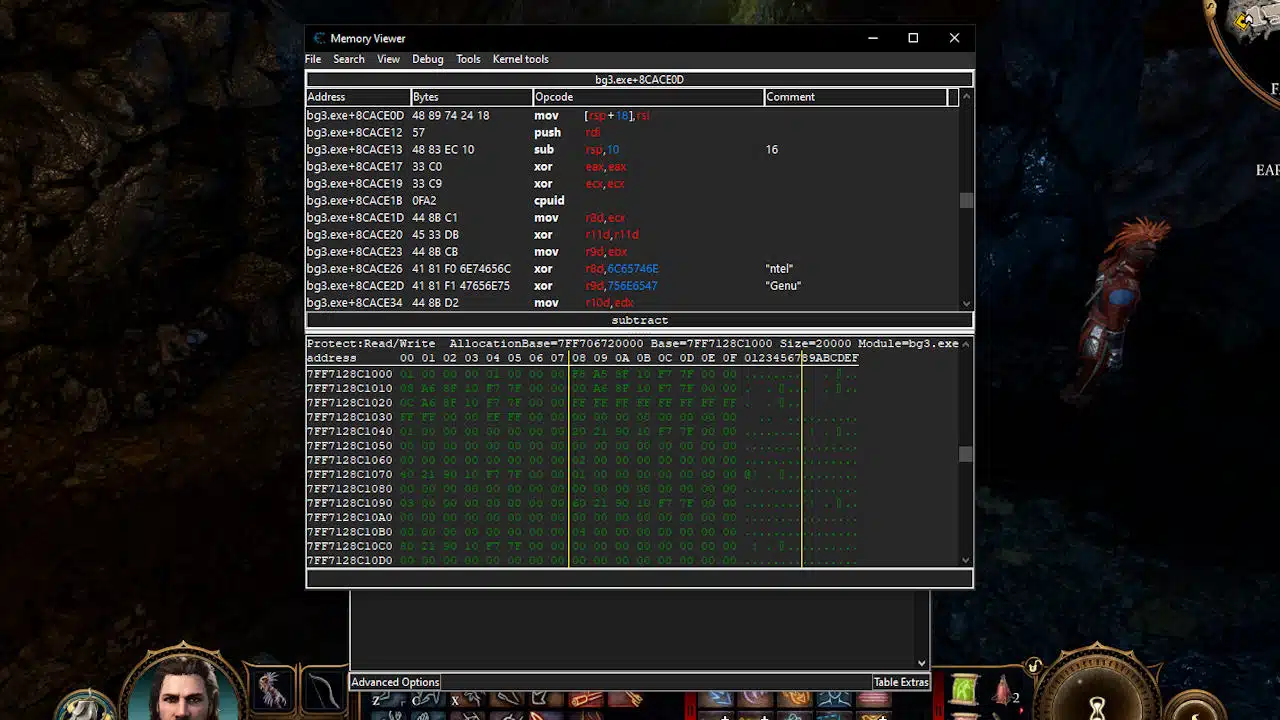Click the character portrait in the game HUD
This screenshot has height=720, width=1280.
tap(185, 687)
